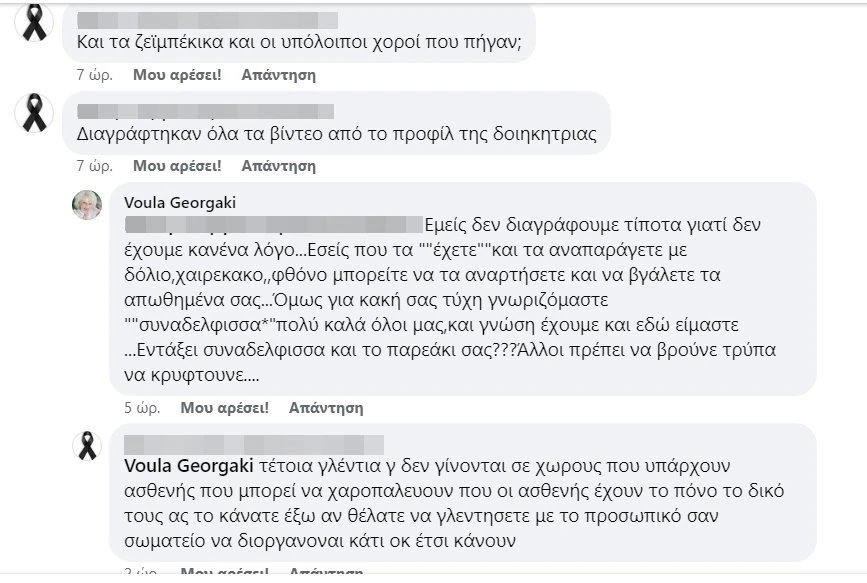
Task: Reply to the Διαγράφτηκαν όλα τα βίντεο comment
Action: point(279,165)
